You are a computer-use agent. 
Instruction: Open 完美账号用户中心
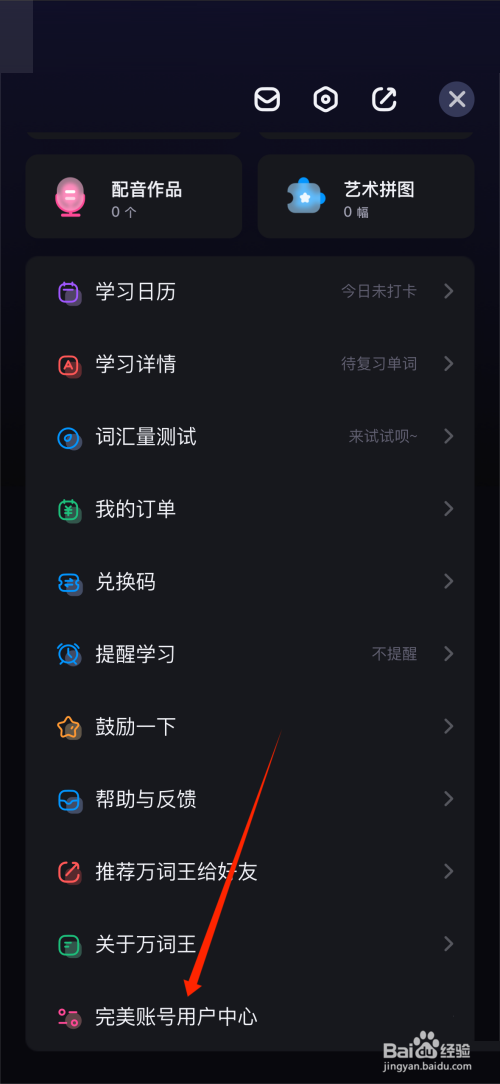[250, 1017]
